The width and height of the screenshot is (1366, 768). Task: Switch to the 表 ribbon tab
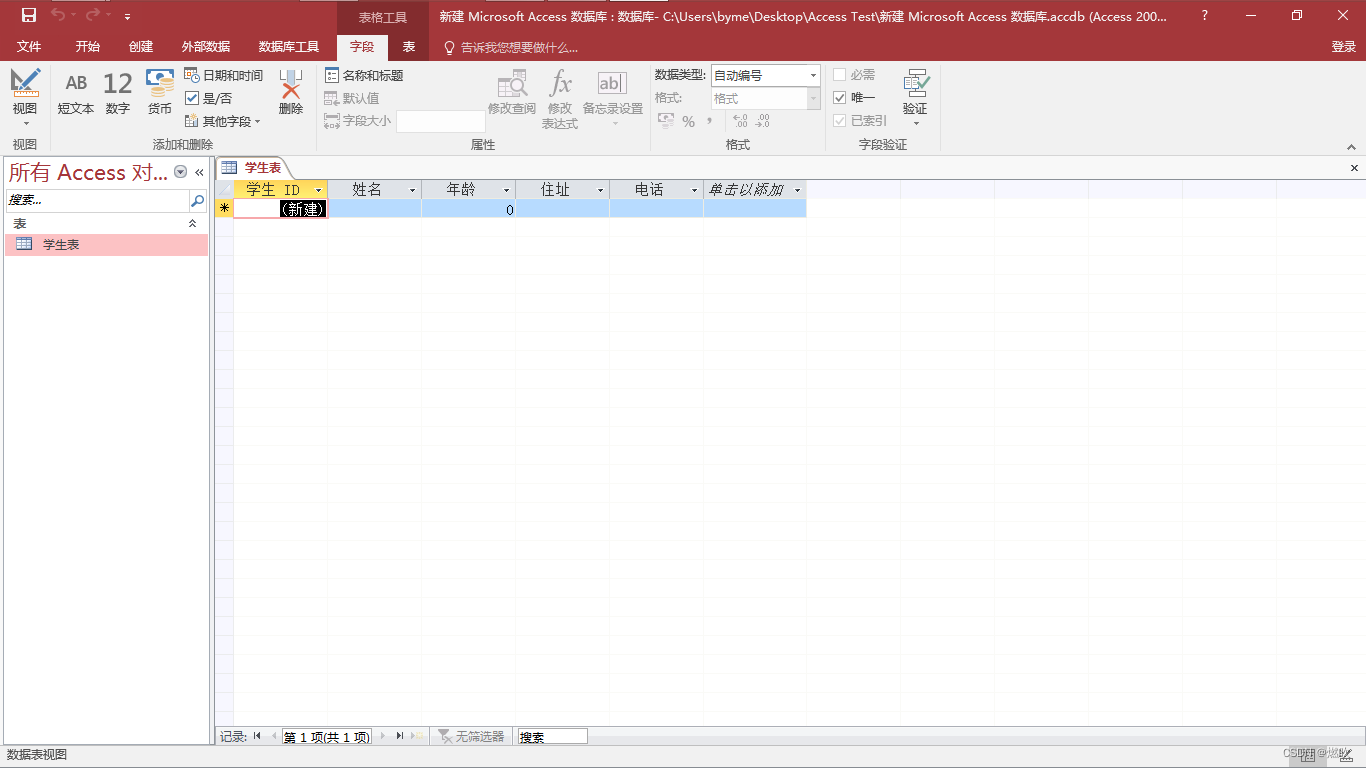409,47
